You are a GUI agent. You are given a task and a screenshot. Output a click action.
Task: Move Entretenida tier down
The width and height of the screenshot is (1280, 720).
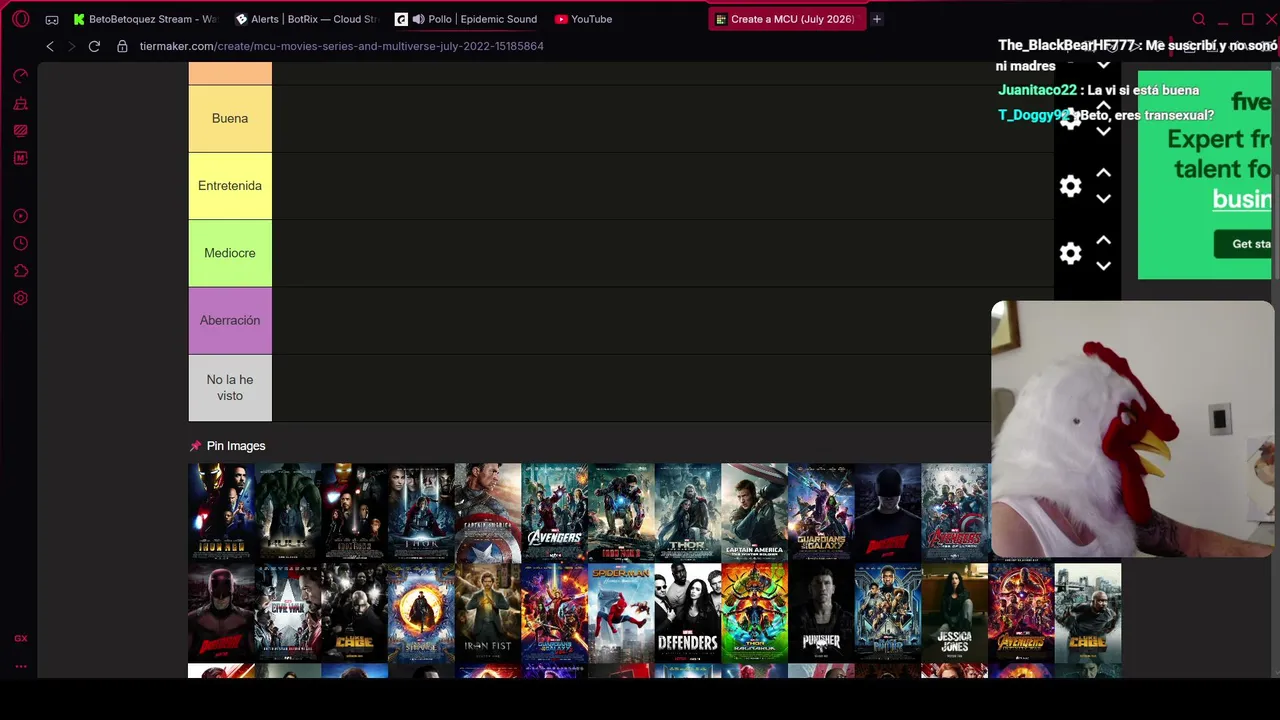coord(1103,199)
